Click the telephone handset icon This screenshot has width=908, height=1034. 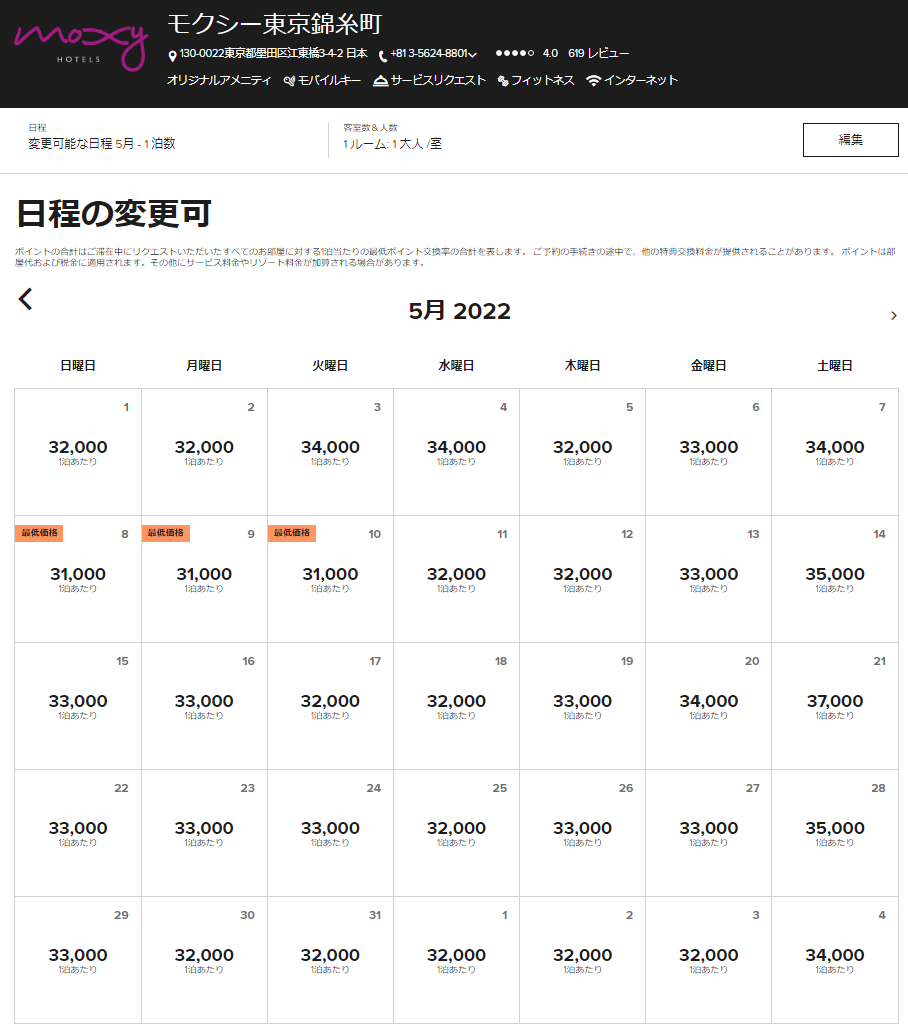(383, 55)
